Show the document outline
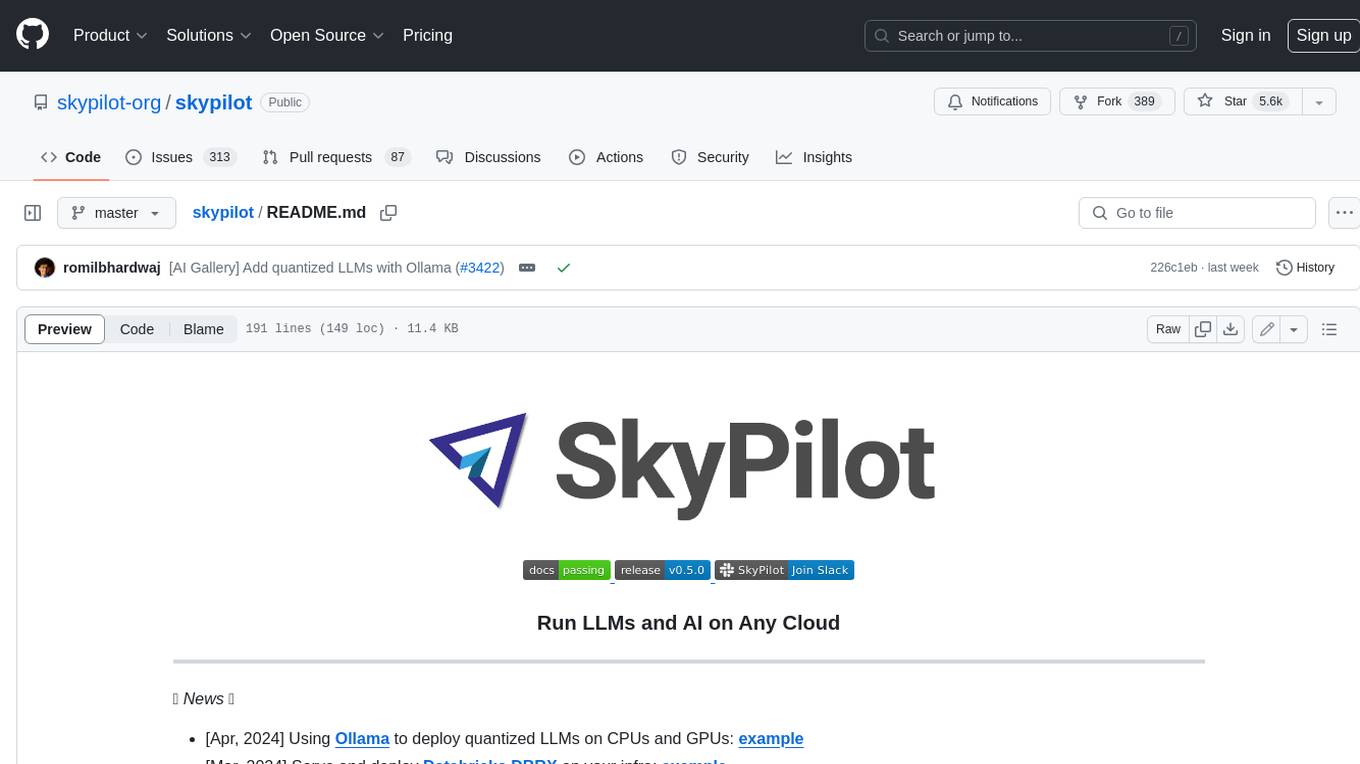1360x764 pixels. click(1329, 329)
